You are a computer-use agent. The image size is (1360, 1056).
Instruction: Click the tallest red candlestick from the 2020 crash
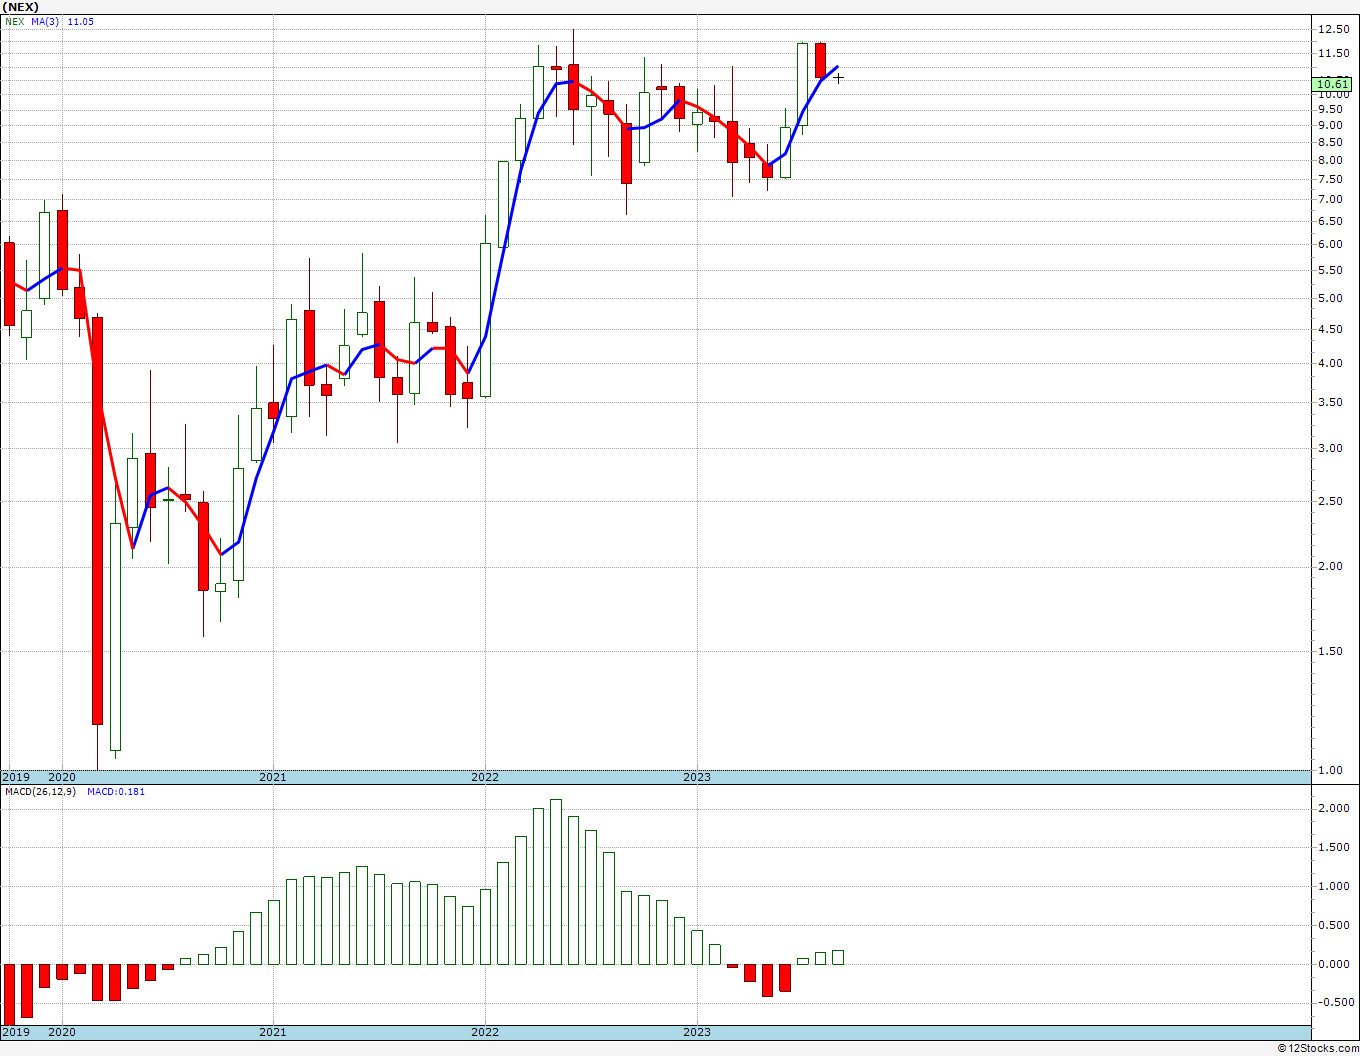click(x=98, y=520)
